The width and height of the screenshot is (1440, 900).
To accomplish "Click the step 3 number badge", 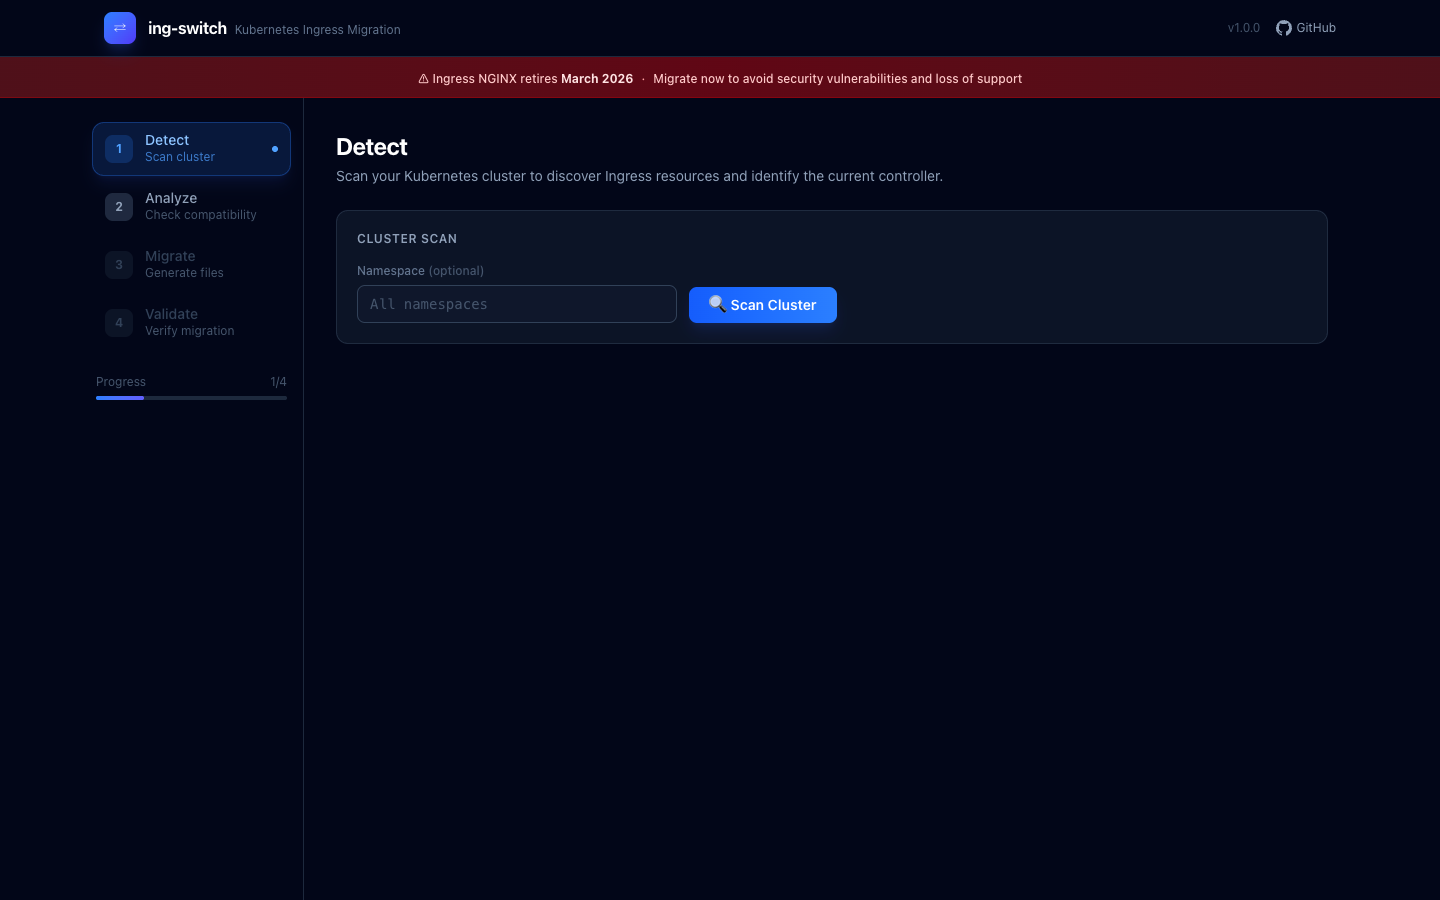I will (119, 265).
